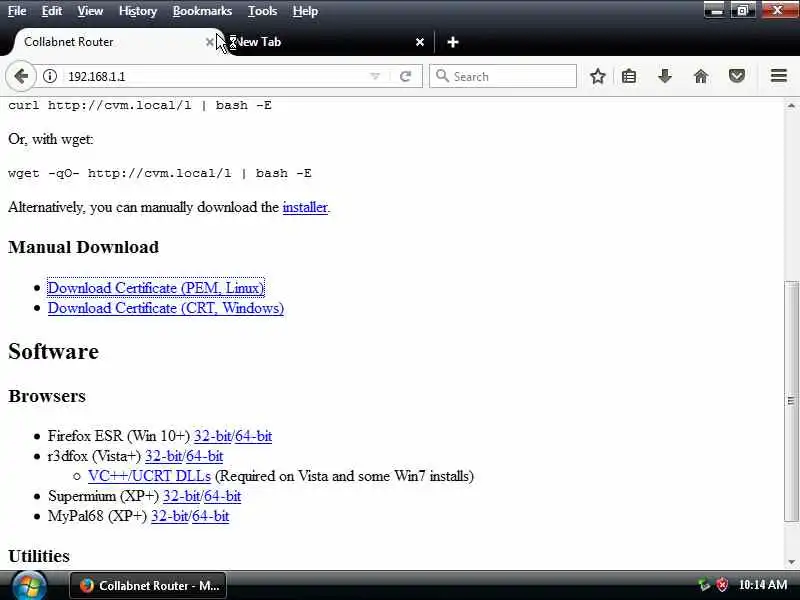Select Collabnet Router taskbar button
This screenshot has width=800, height=600.
[148, 586]
